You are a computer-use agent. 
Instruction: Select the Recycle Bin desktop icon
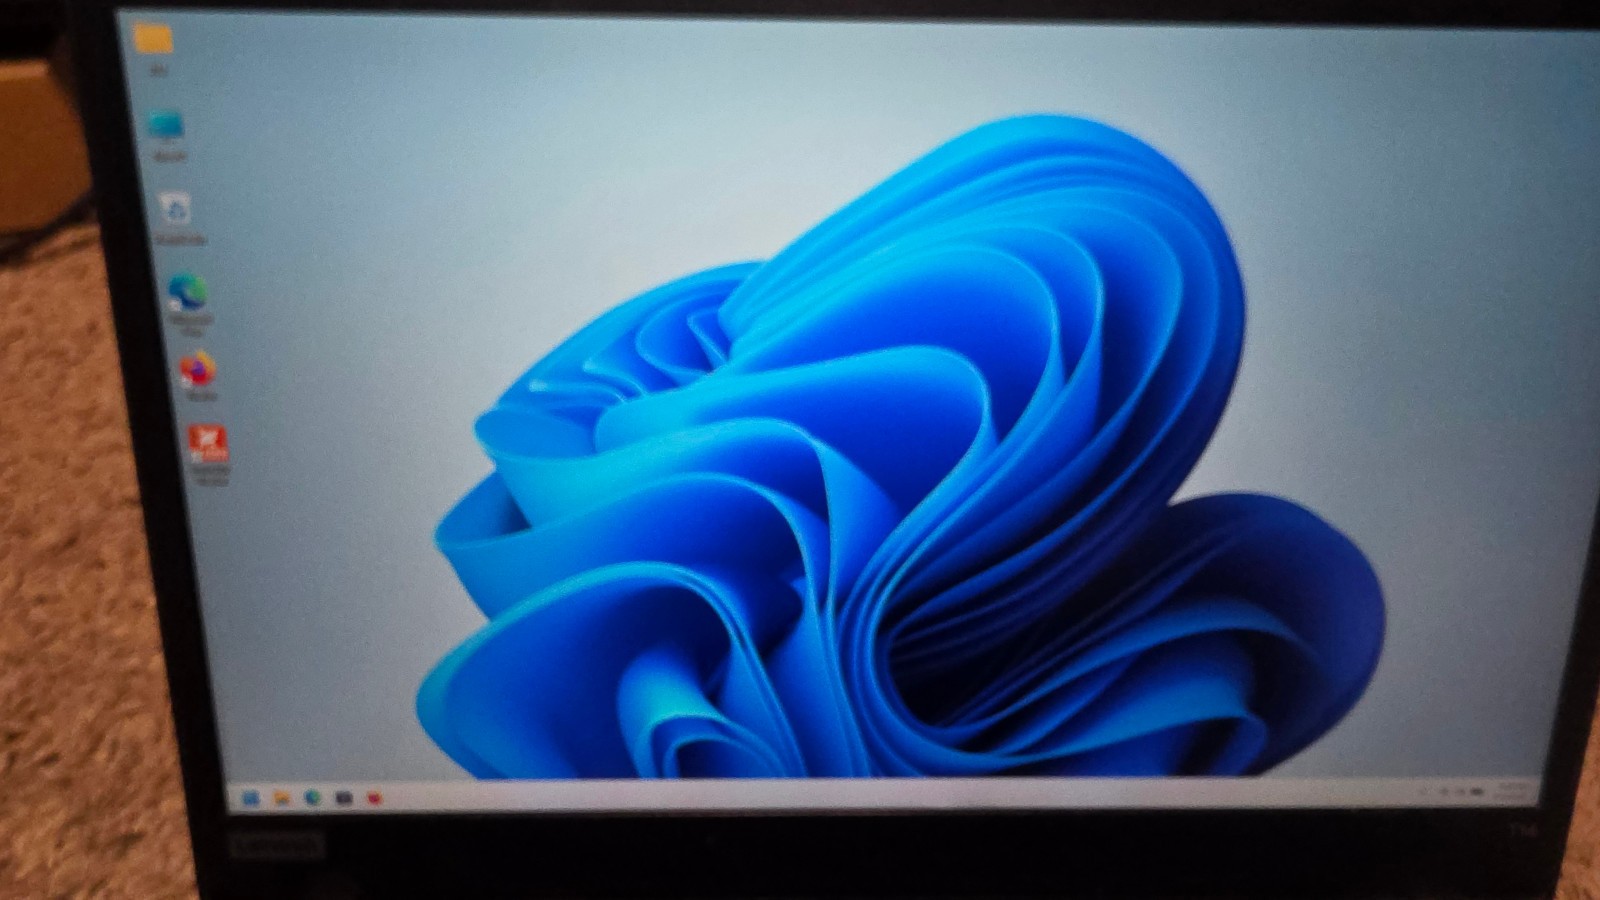pyautogui.click(x=177, y=209)
